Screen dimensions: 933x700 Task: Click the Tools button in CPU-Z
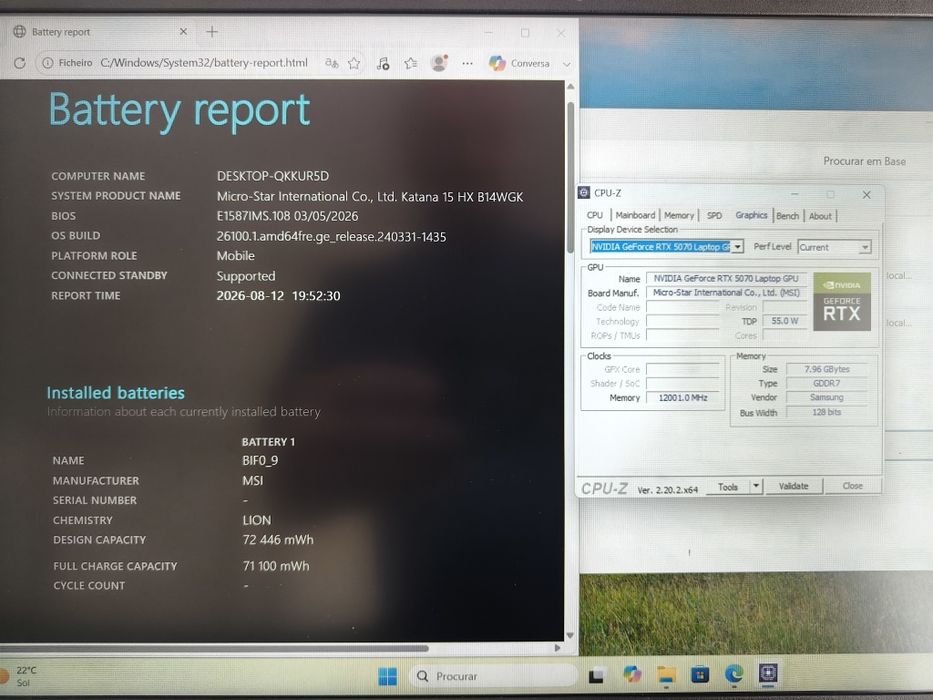coord(728,487)
